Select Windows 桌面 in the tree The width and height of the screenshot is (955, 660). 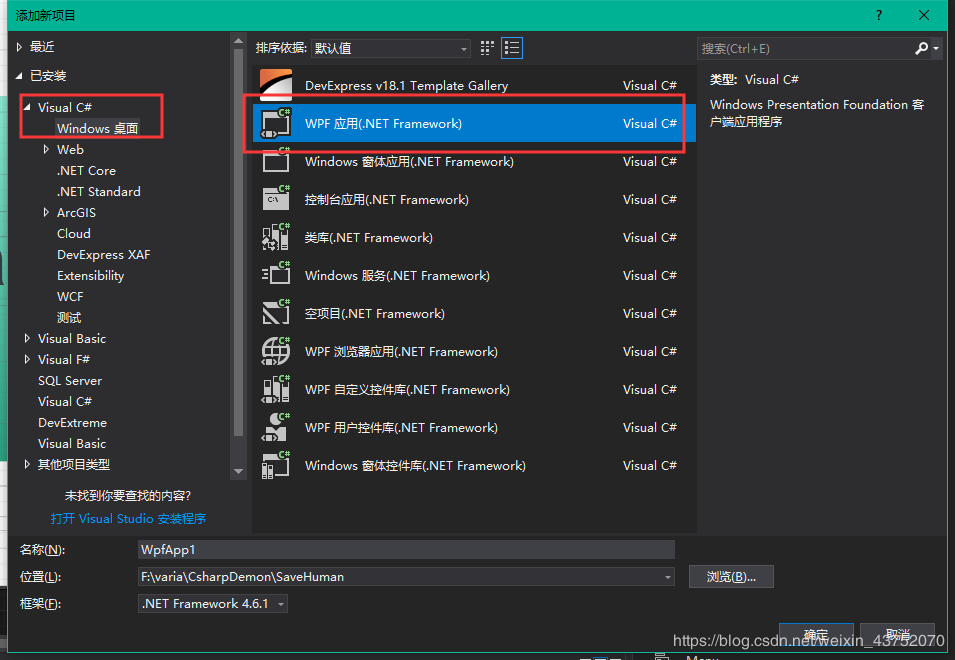[97, 128]
